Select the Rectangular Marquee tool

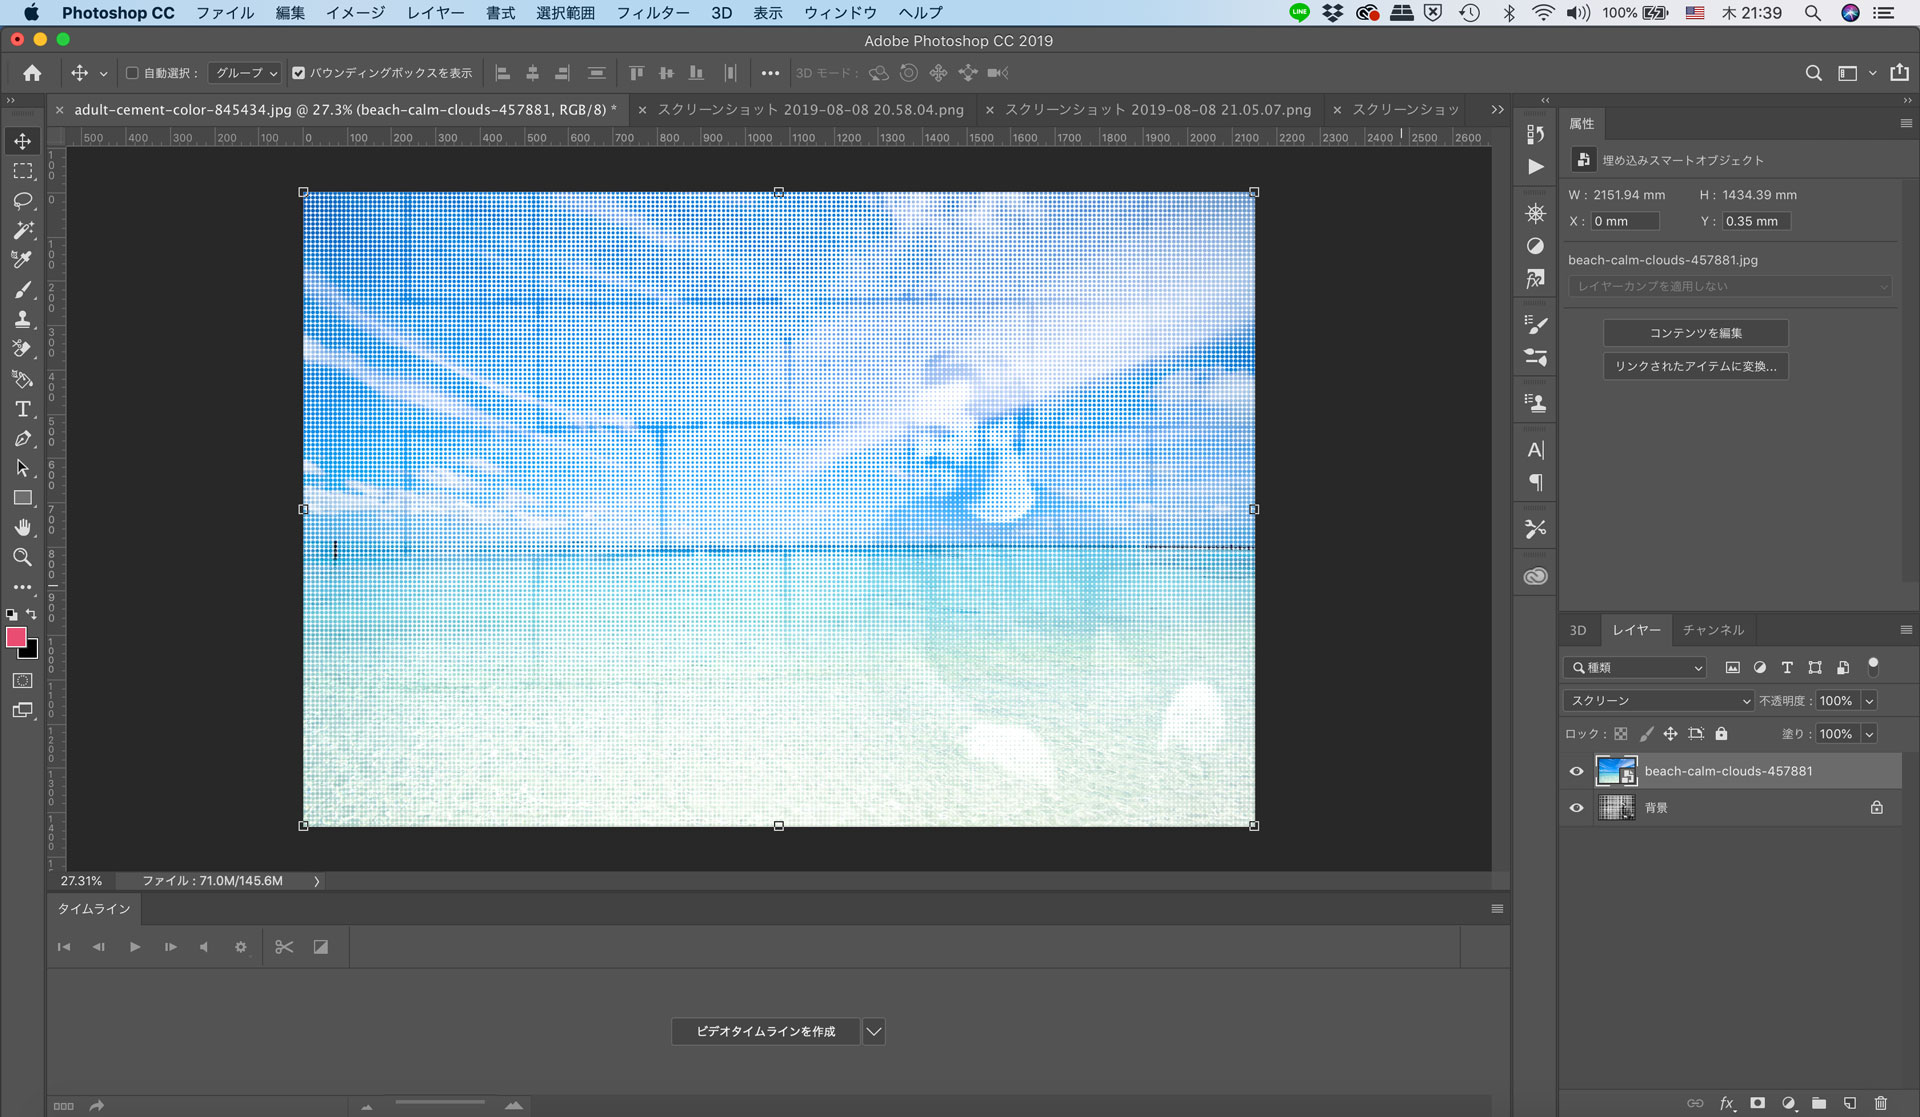coord(22,171)
